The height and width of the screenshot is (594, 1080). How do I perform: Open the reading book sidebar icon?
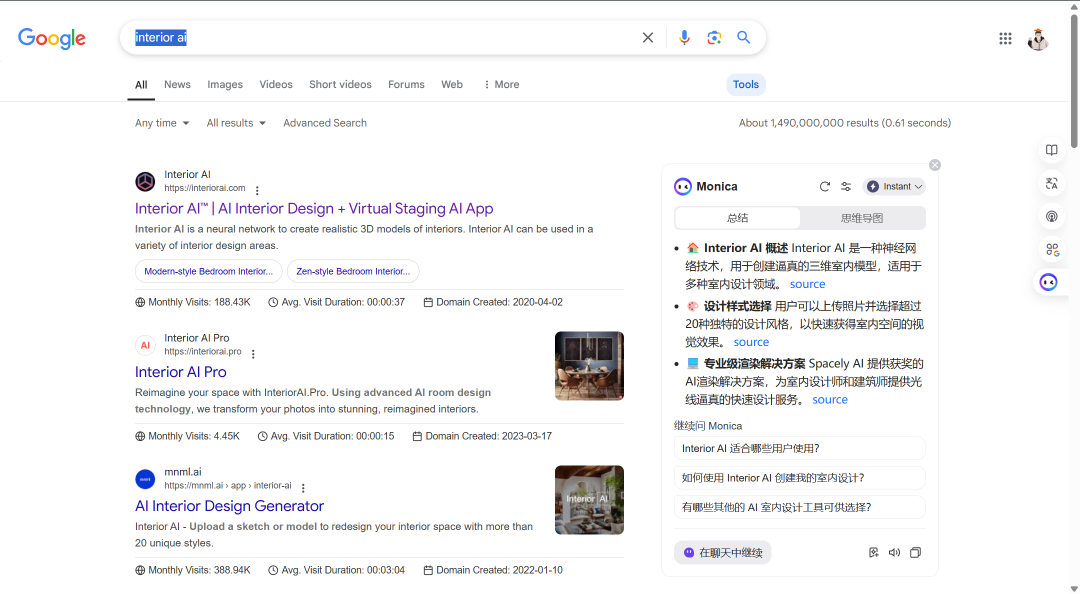pyautogui.click(x=1051, y=150)
